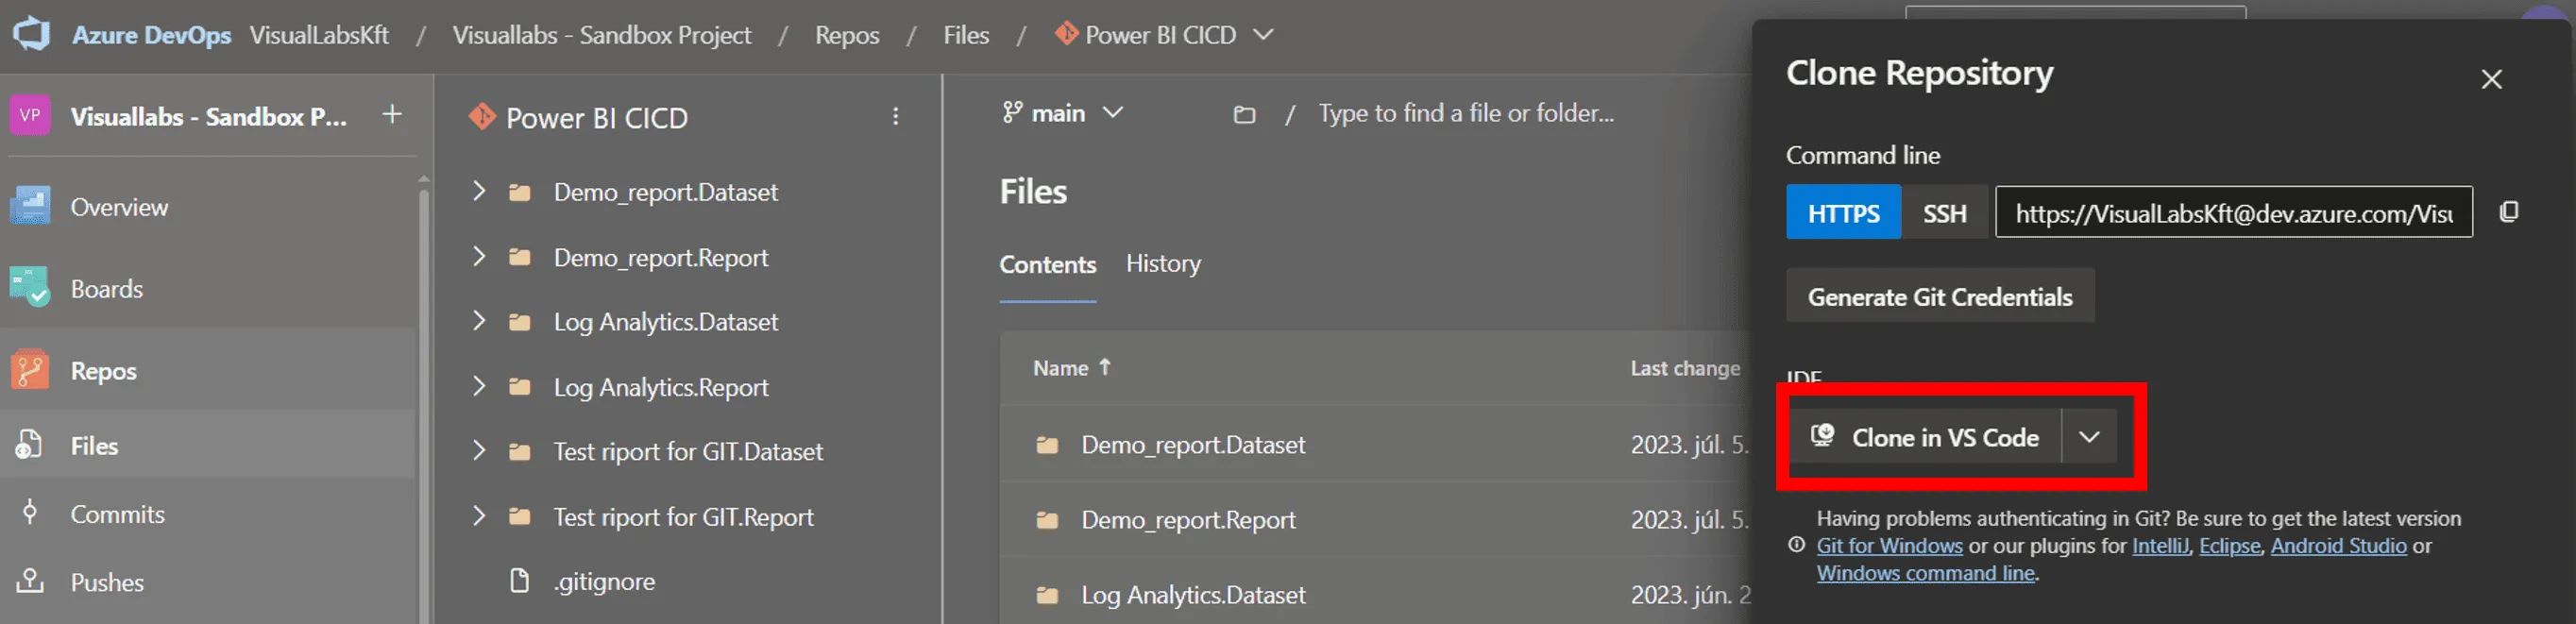Expand the Demo_report.Report tree folder
The height and width of the screenshot is (624, 2576).
[x=479, y=257]
